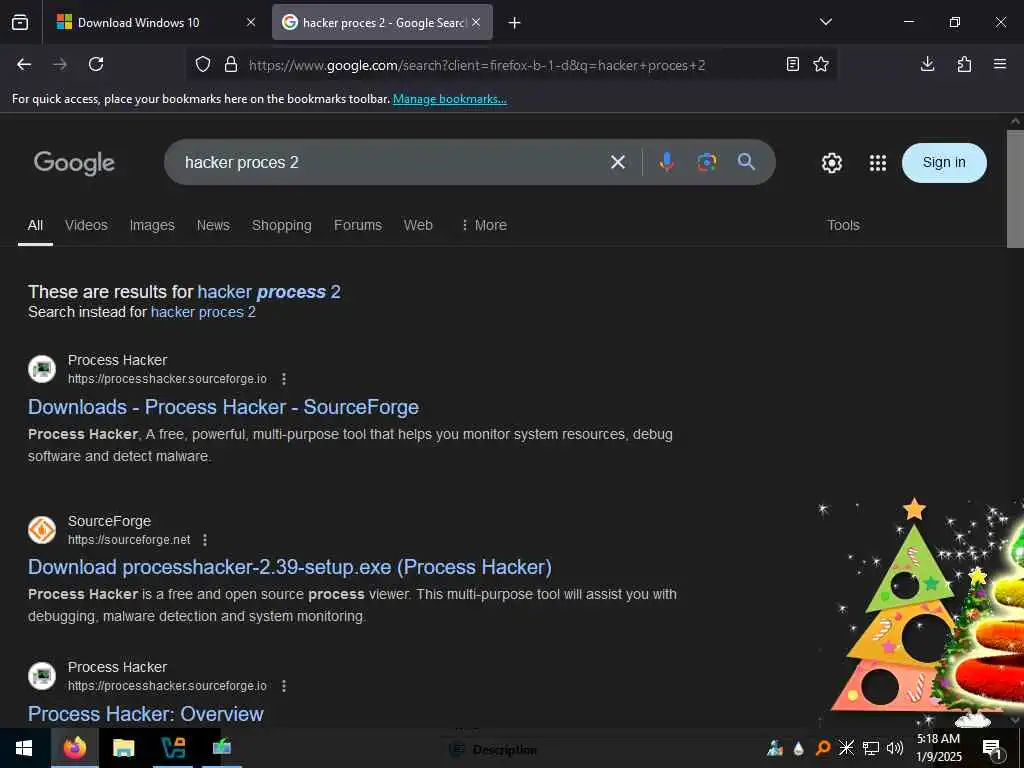Search instead for hacker proces 2
Image resolution: width=1024 pixels, height=768 pixels.
pyautogui.click(x=203, y=312)
